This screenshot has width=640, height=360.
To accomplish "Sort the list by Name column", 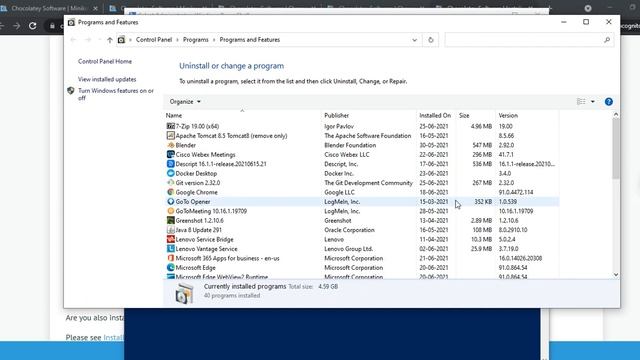I will pyautogui.click(x=242, y=116).
